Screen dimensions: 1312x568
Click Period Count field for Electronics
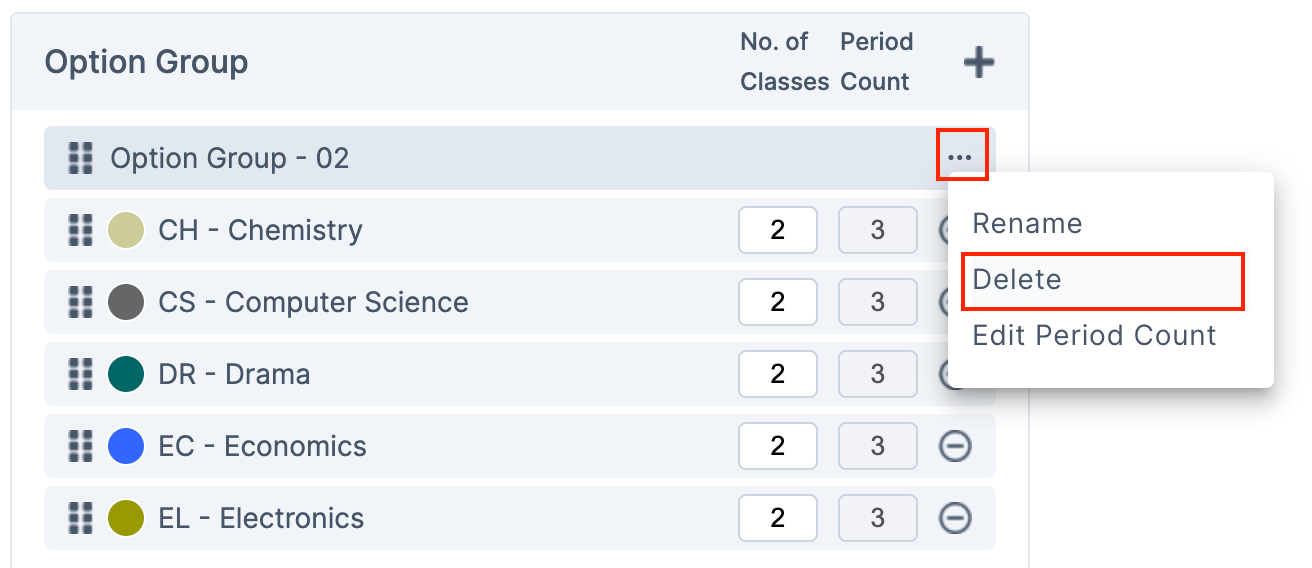coord(877,518)
